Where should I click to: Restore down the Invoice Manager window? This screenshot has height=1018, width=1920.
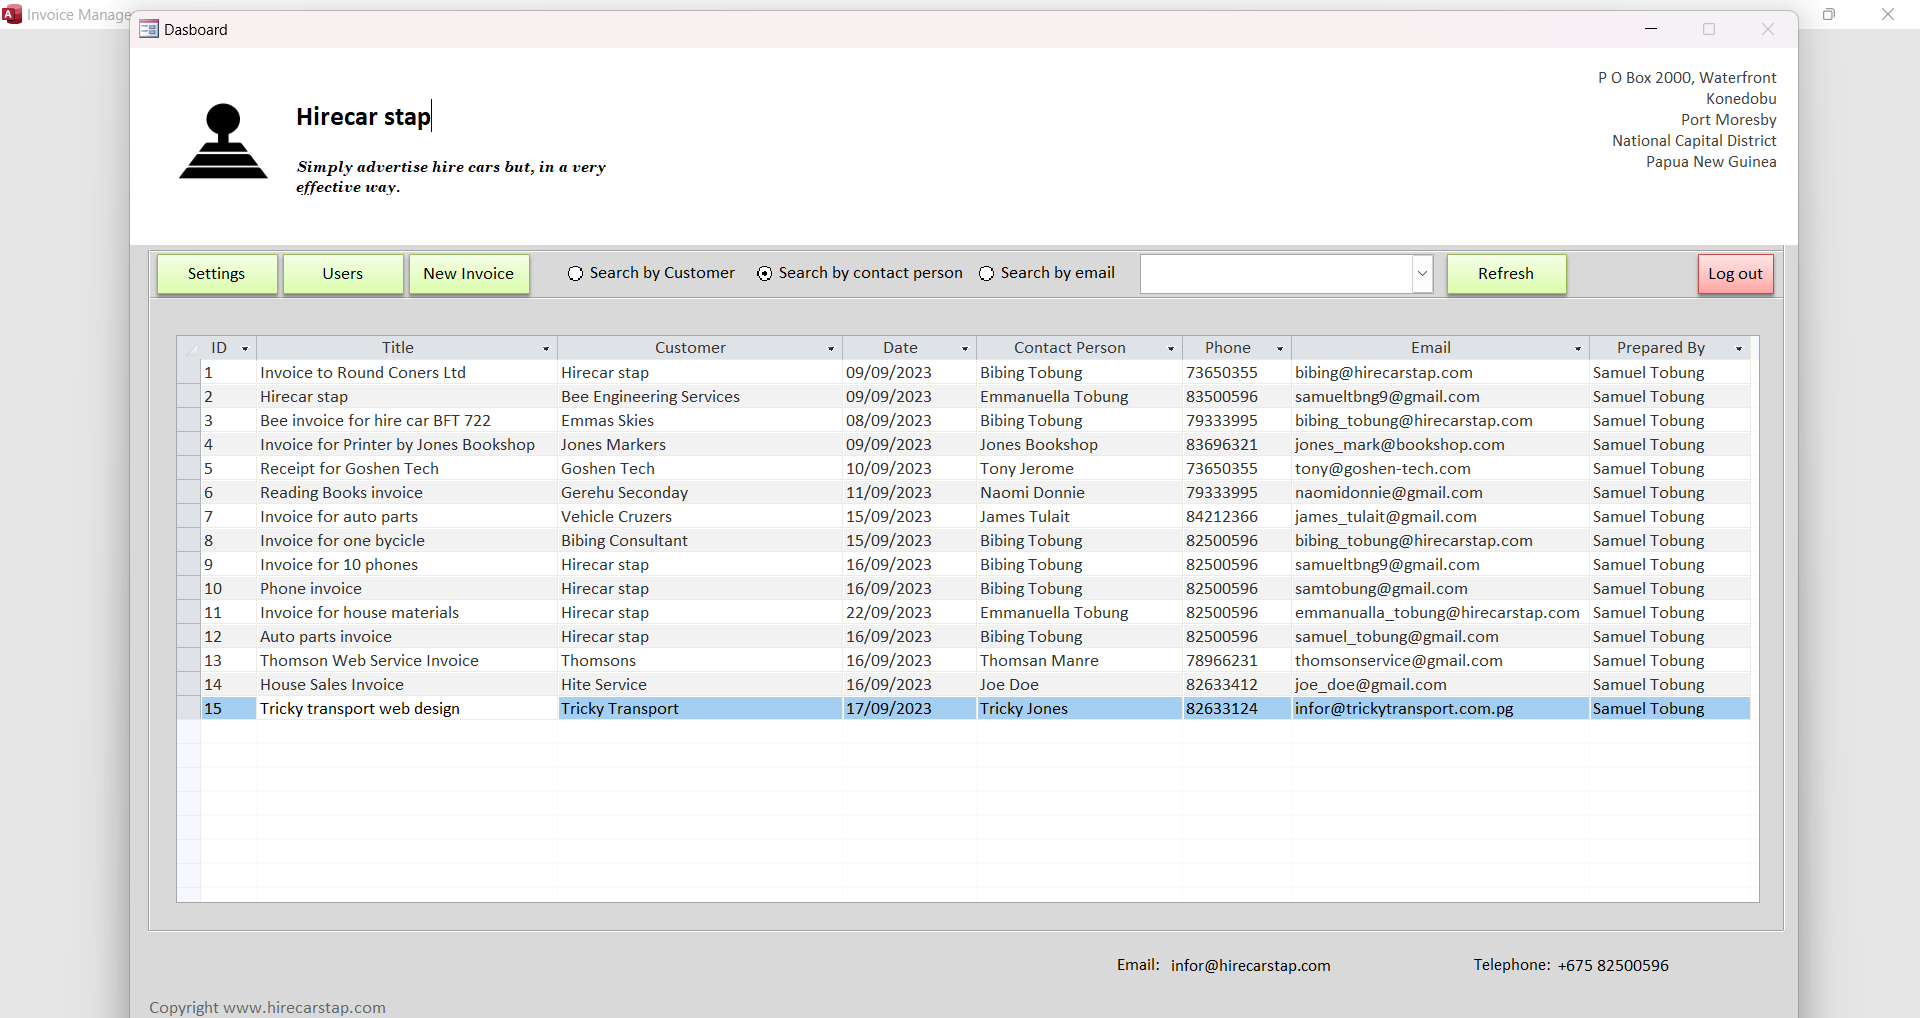1829,14
